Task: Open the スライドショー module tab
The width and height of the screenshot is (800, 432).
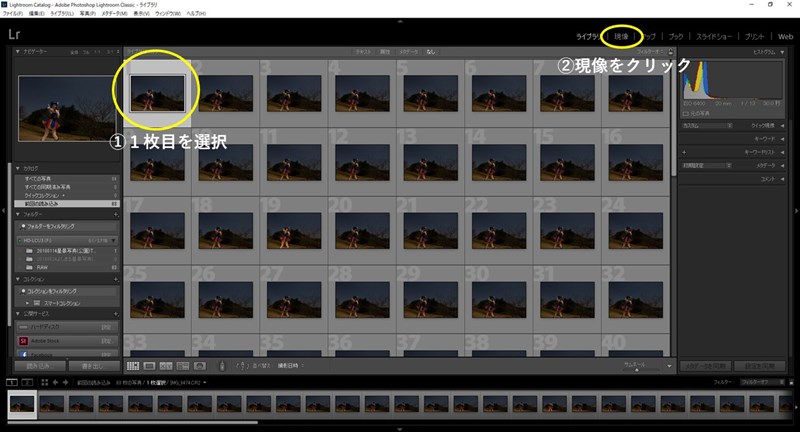Action: click(714, 37)
